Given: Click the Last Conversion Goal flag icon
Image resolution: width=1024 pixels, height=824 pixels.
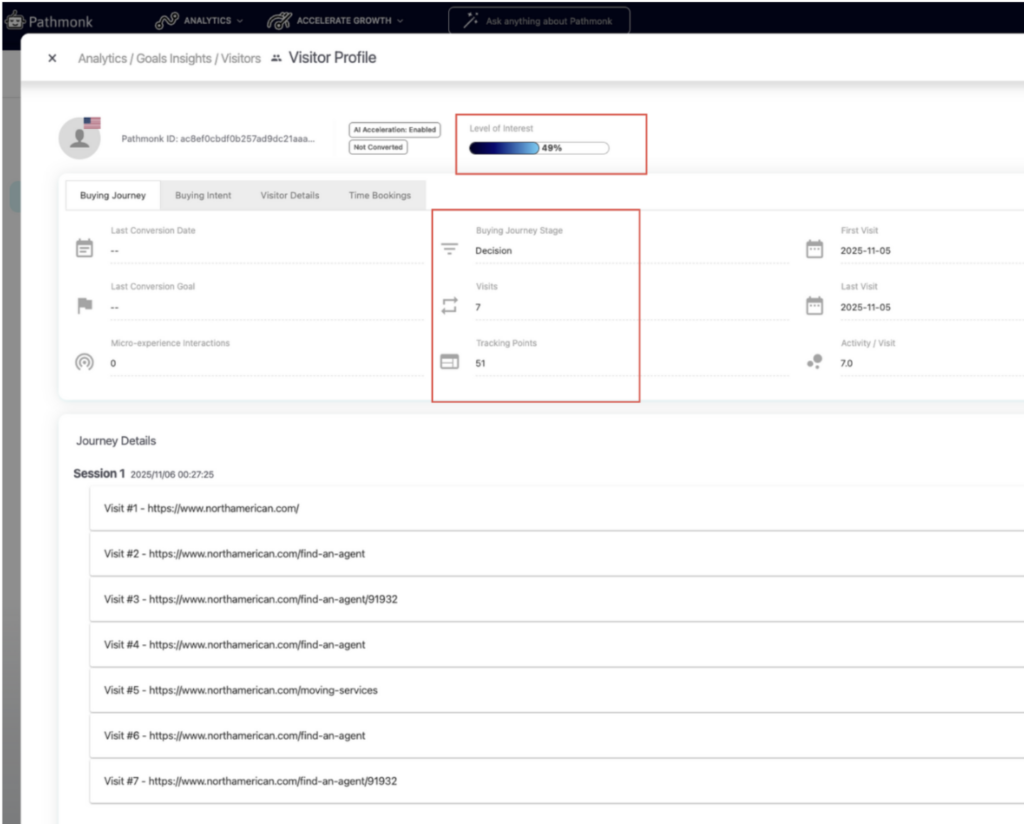Looking at the screenshot, I should [85, 305].
